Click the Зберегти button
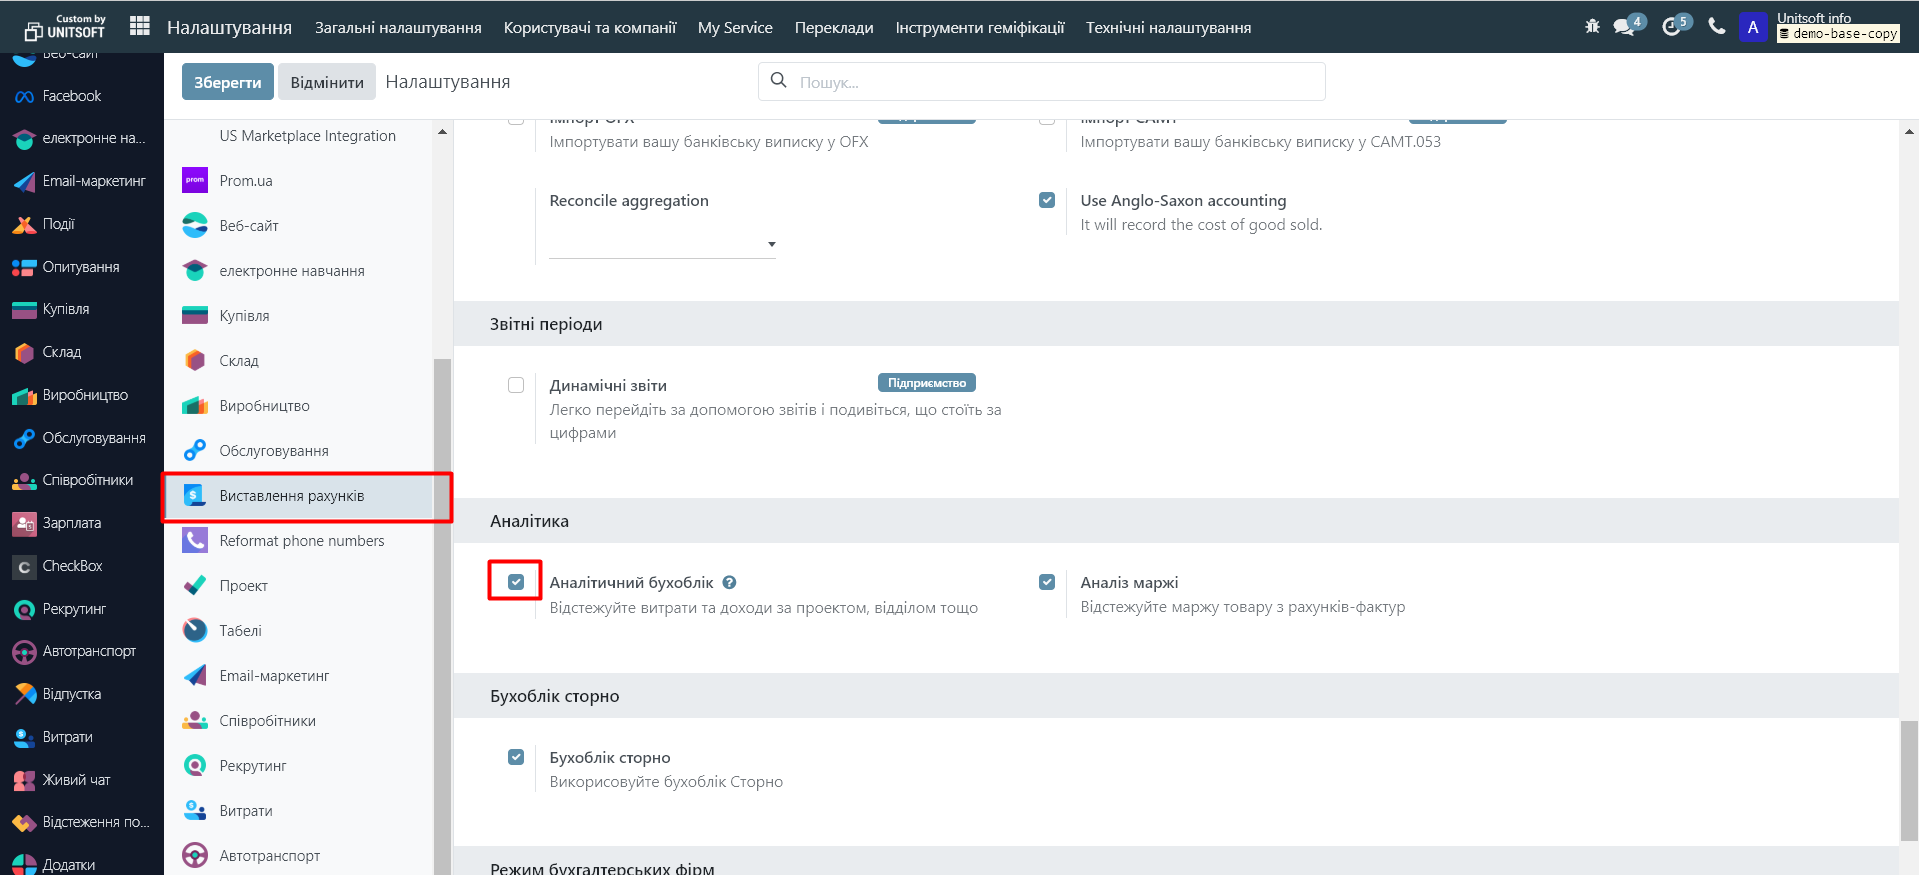1919x875 pixels. pos(227,82)
